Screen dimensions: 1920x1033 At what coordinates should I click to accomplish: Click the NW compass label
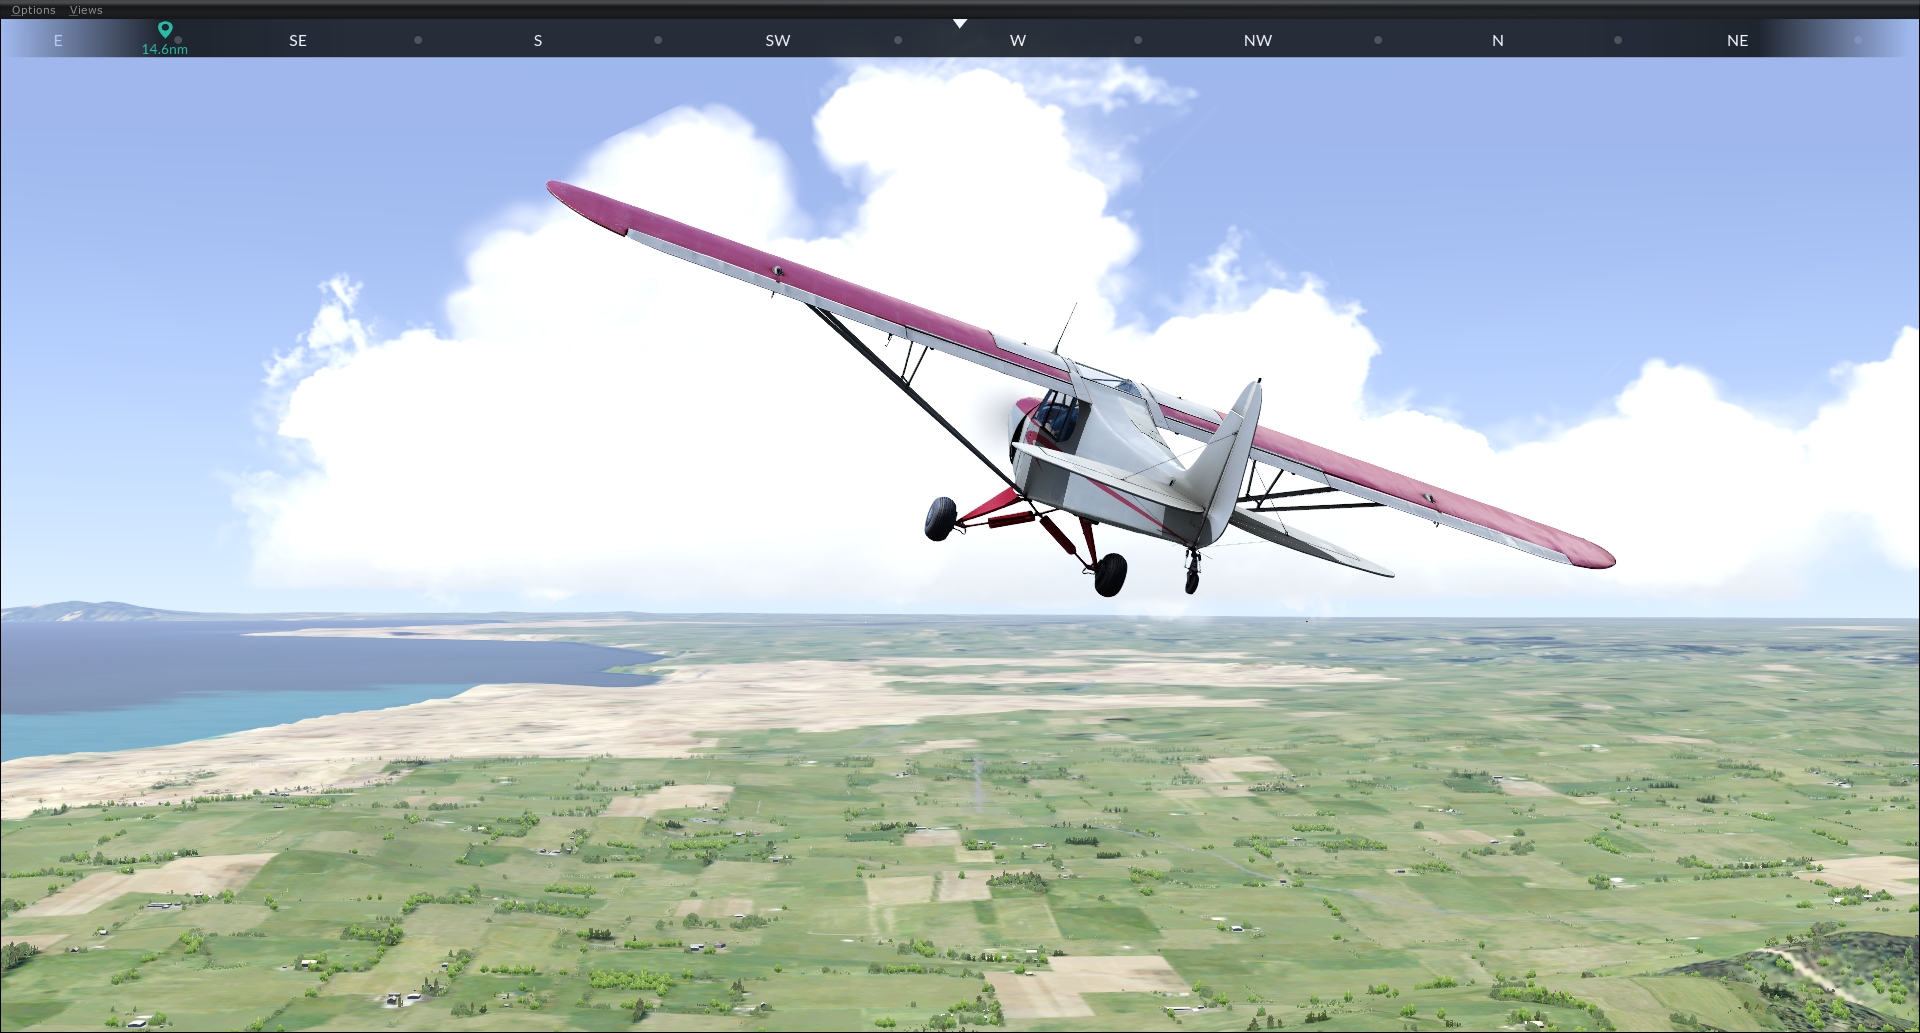(1258, 41)
